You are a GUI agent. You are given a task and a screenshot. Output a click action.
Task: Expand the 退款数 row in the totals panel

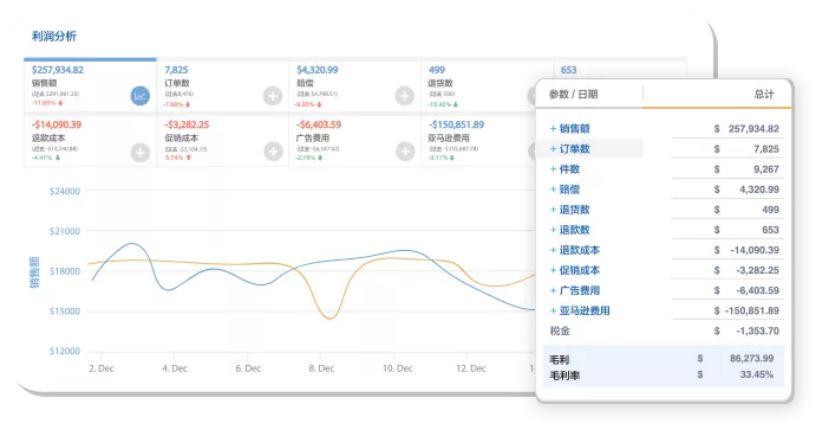coord(553,230)
